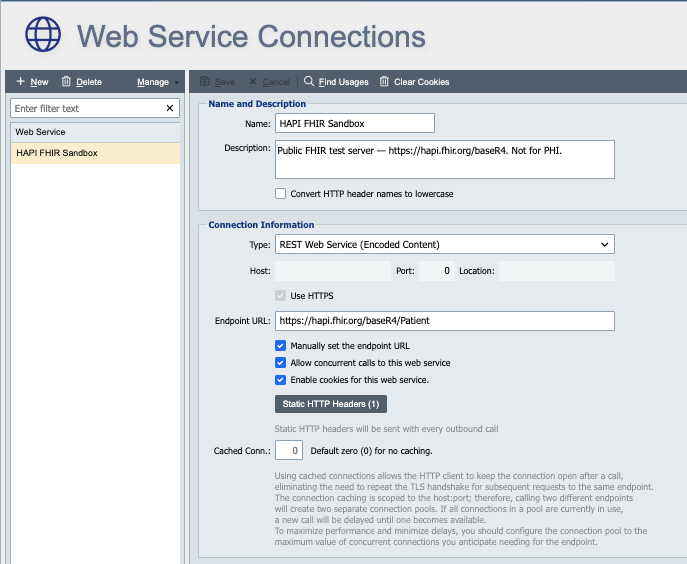Click the Connection Information section title
The image size is (687, 564).
coord(261,225)
